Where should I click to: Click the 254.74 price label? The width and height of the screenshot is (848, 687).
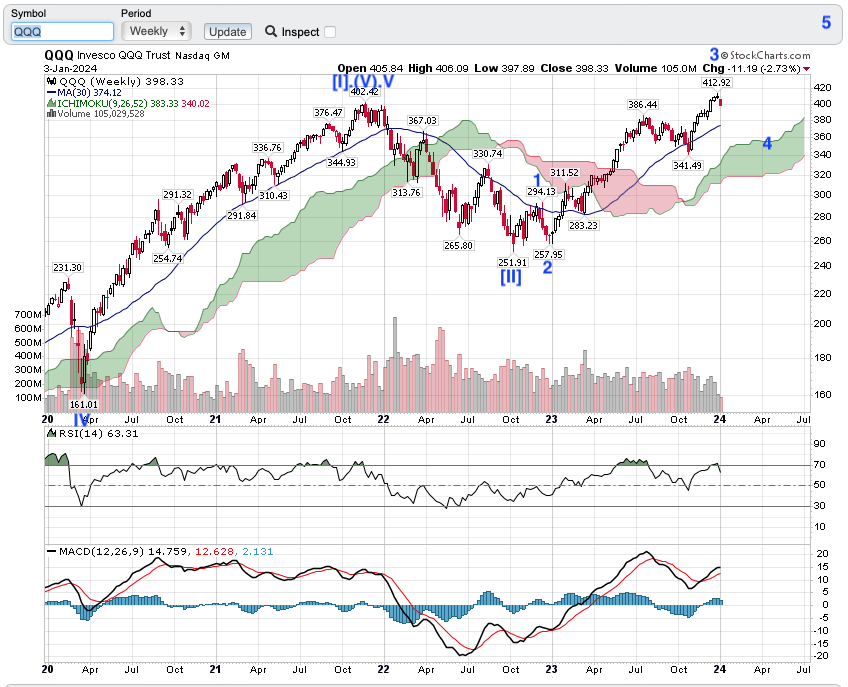(168, 258)
